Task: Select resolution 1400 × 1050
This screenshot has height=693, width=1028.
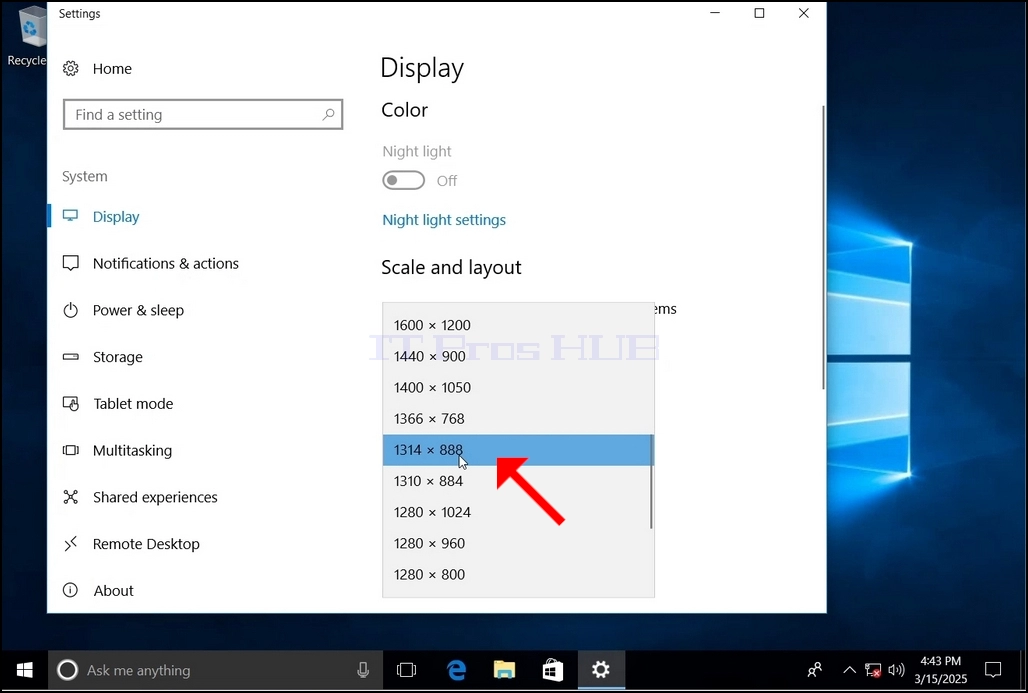Action: pos(518,387)
